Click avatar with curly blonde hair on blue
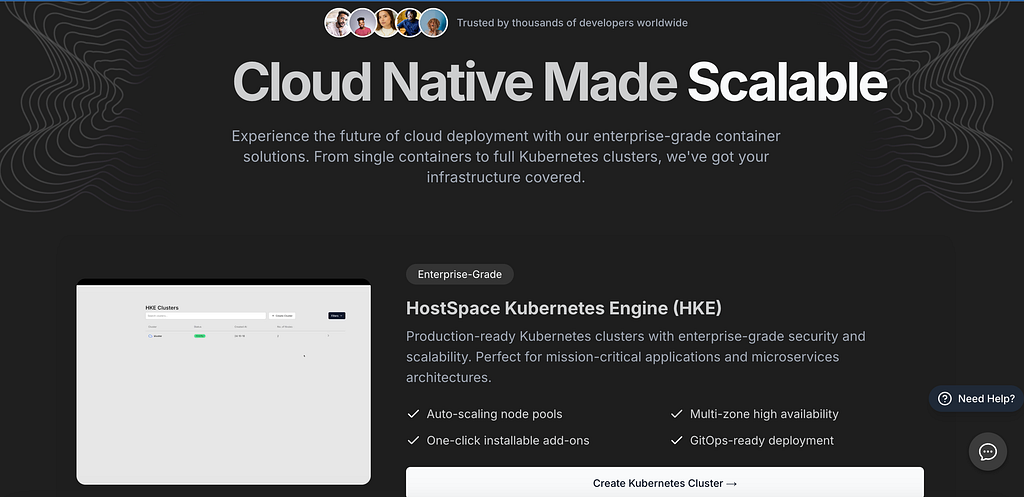 [434, 23]
